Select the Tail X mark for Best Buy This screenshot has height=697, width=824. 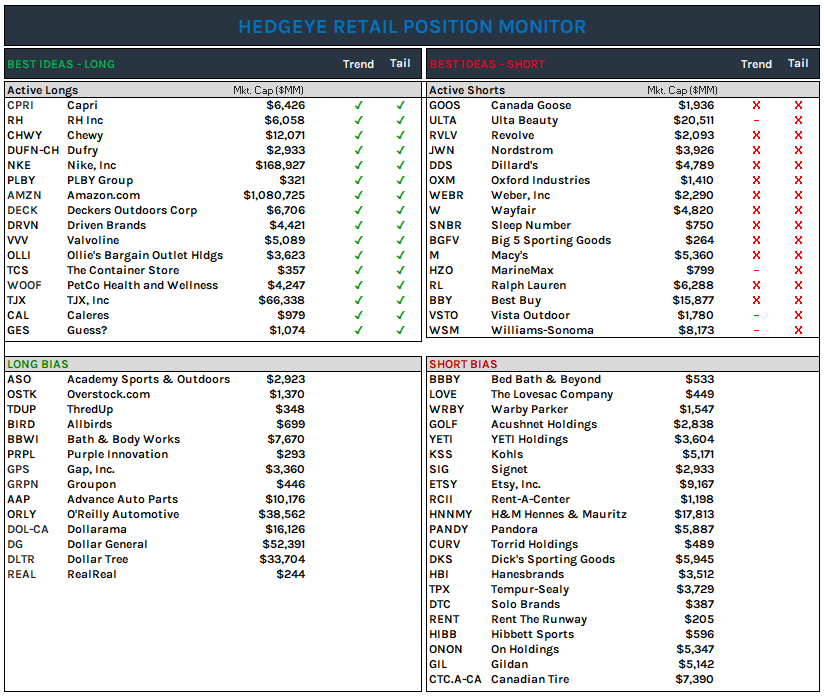[798, 300]
